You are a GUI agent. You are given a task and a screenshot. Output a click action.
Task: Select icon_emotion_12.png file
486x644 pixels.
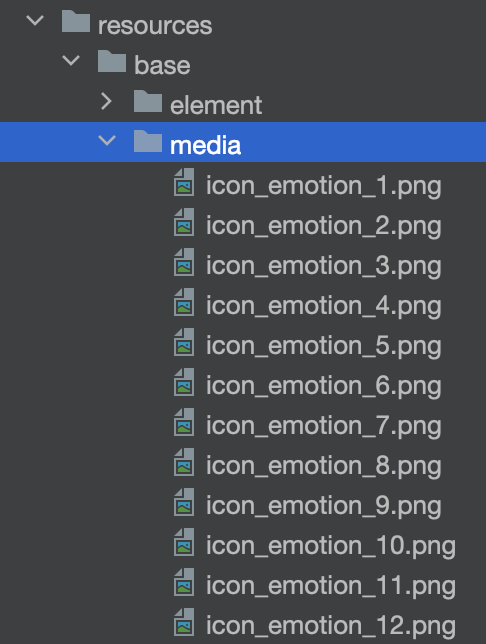(x=331, y=626)
